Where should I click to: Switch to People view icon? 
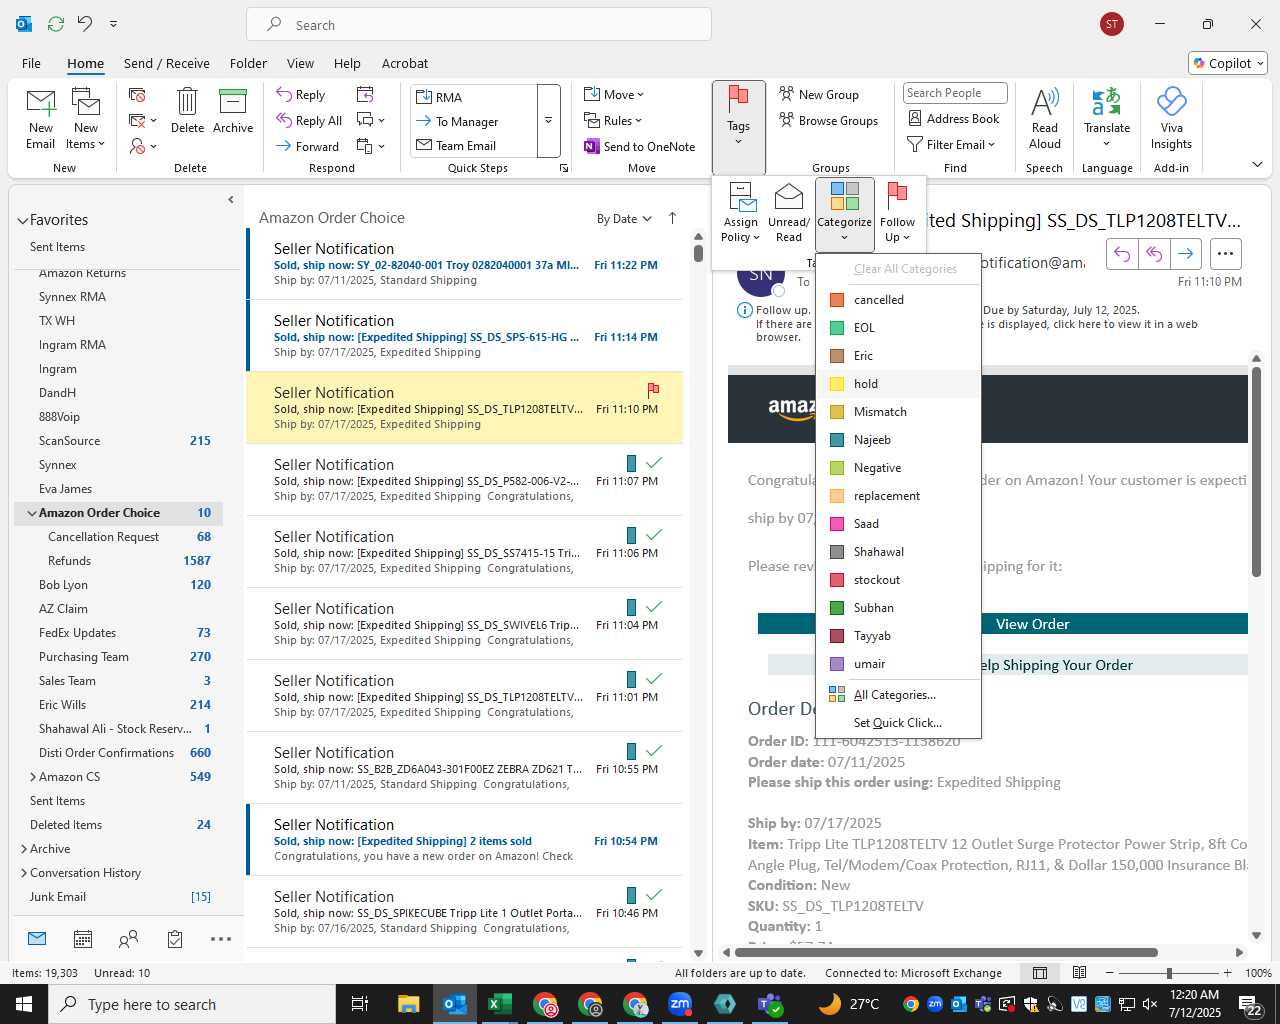click(x=128, y=939)
